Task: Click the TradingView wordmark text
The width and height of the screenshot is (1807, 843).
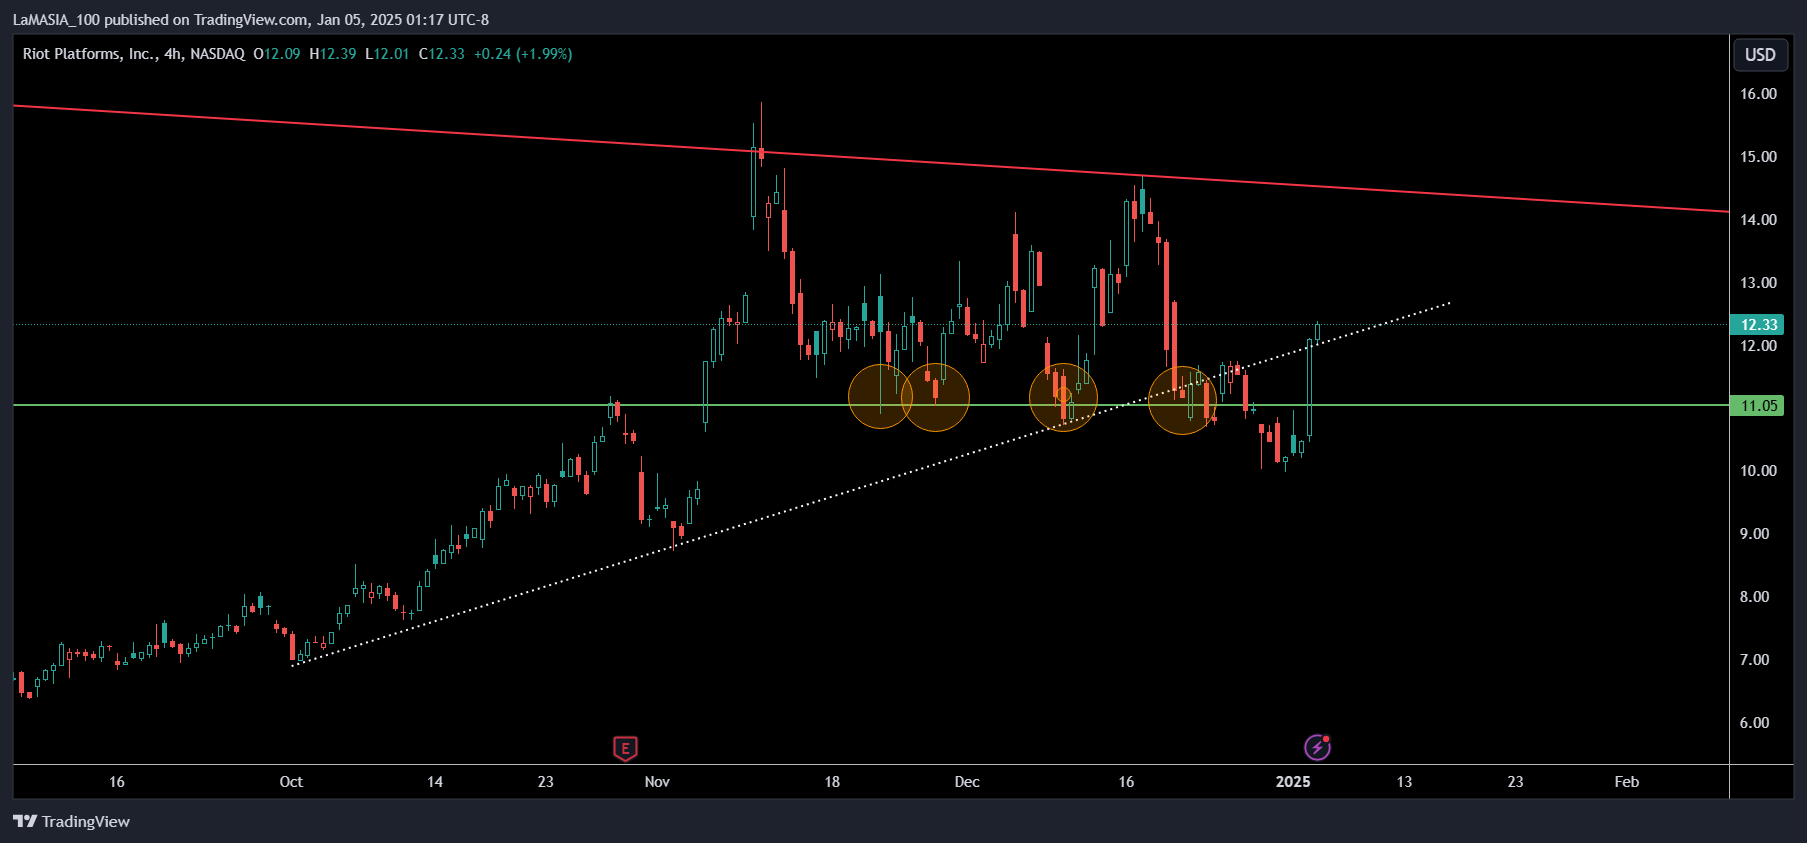Action: tap(86, 821)
